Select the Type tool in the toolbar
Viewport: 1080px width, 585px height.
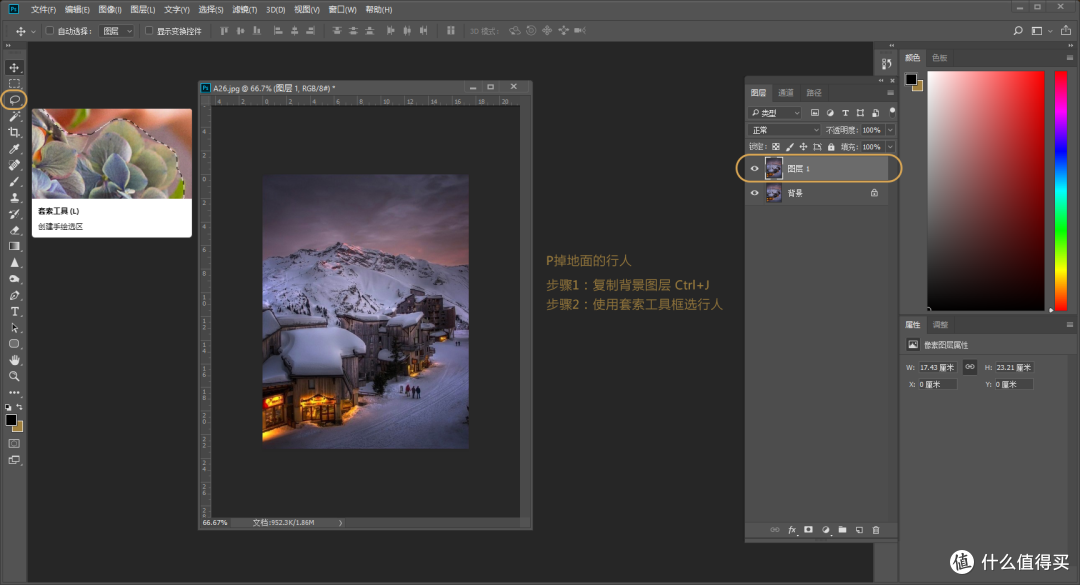[13, 311]
